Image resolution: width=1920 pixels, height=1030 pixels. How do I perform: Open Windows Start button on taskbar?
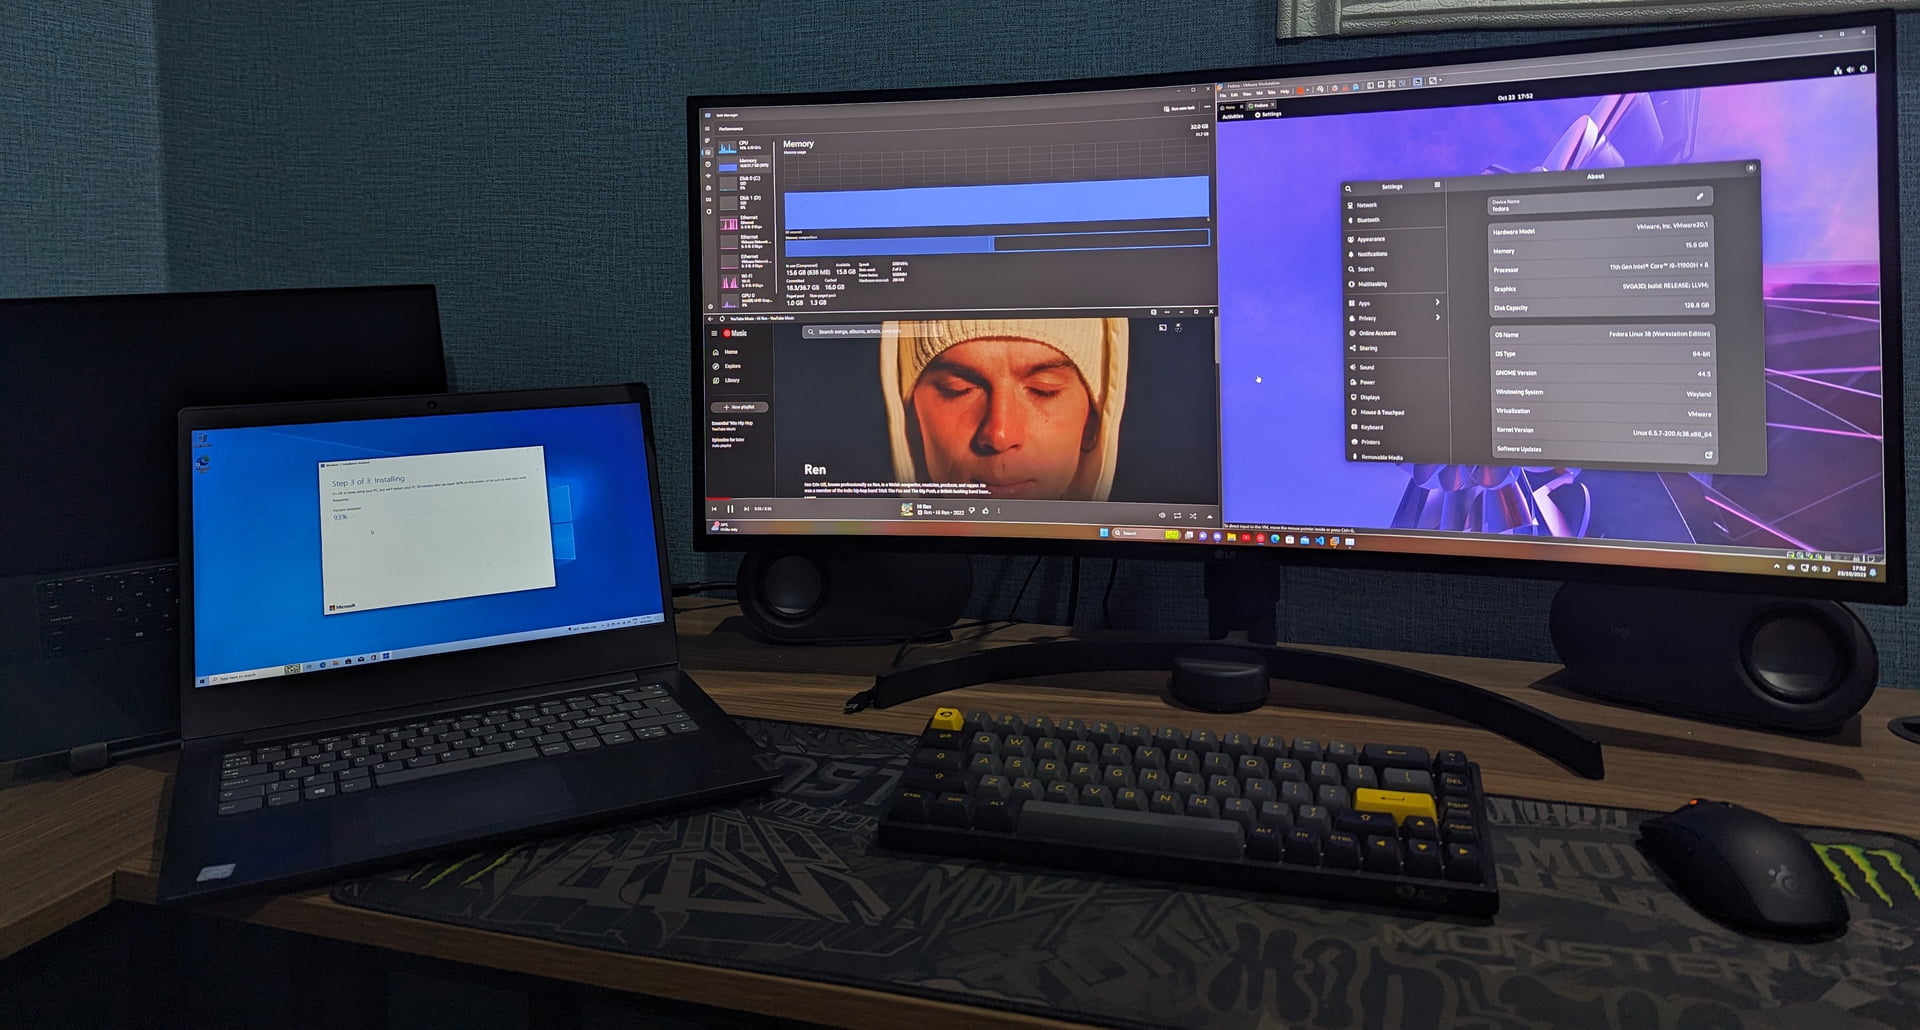pyautogui.click(x=1104, y=532)
